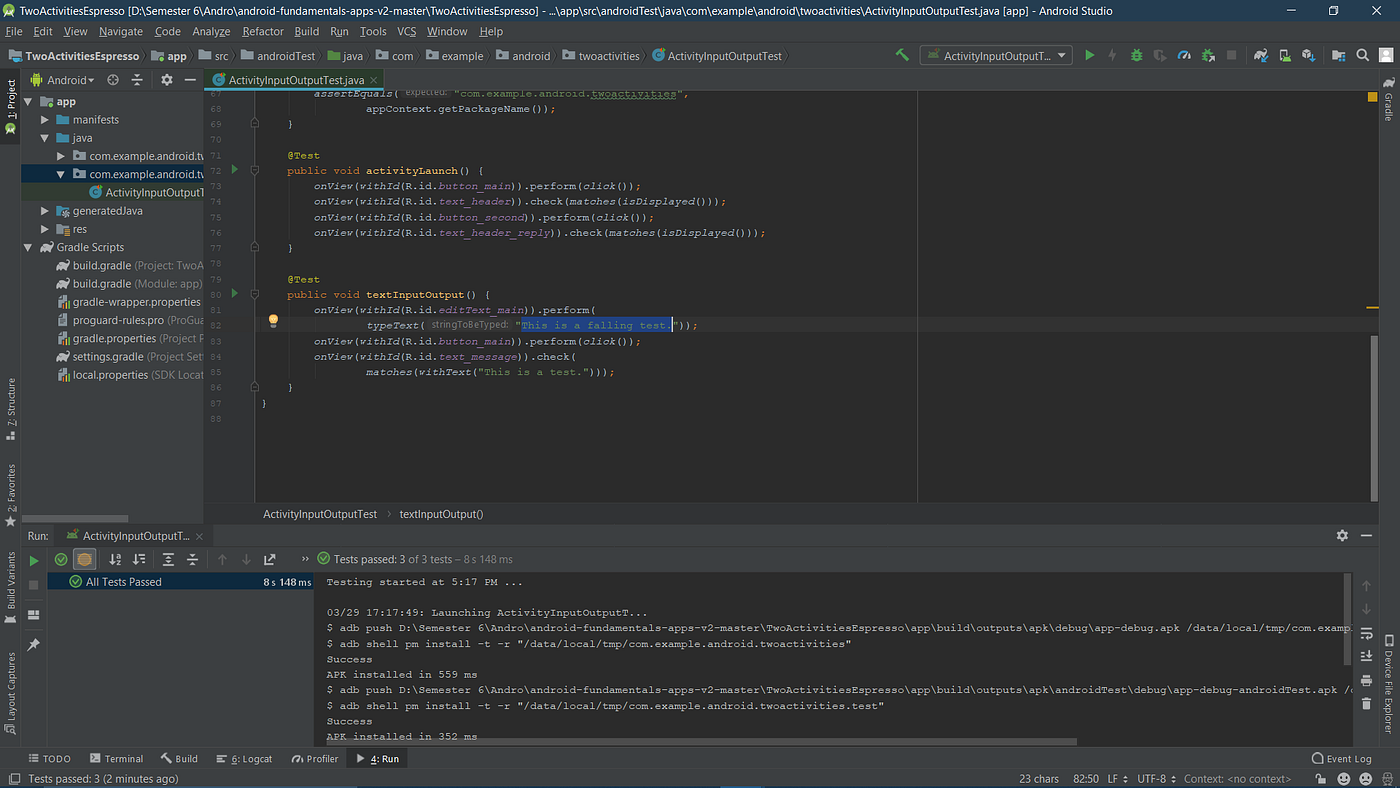Screen dimensions: 1400x788
Task: Open the Refactor menu
Action: click(262, 31)
